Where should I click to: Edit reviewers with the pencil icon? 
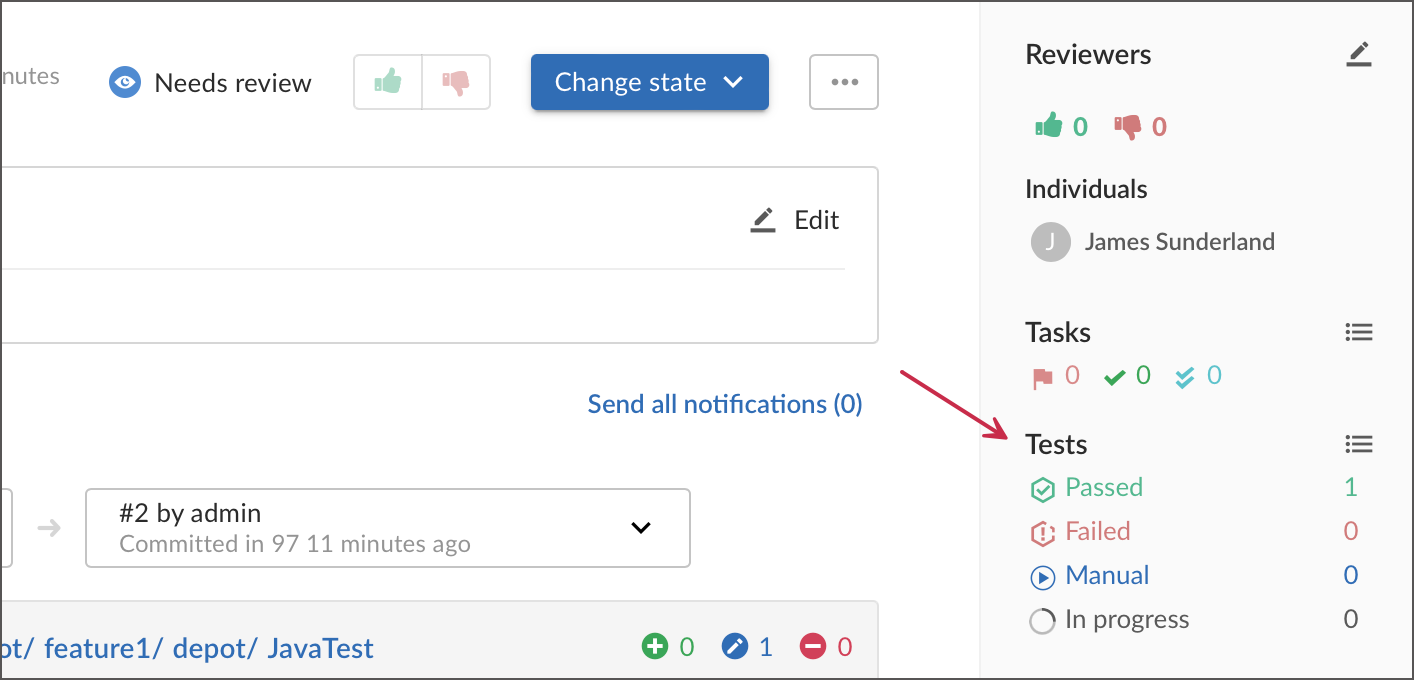pyautogui.click(x=1358, y=55)
